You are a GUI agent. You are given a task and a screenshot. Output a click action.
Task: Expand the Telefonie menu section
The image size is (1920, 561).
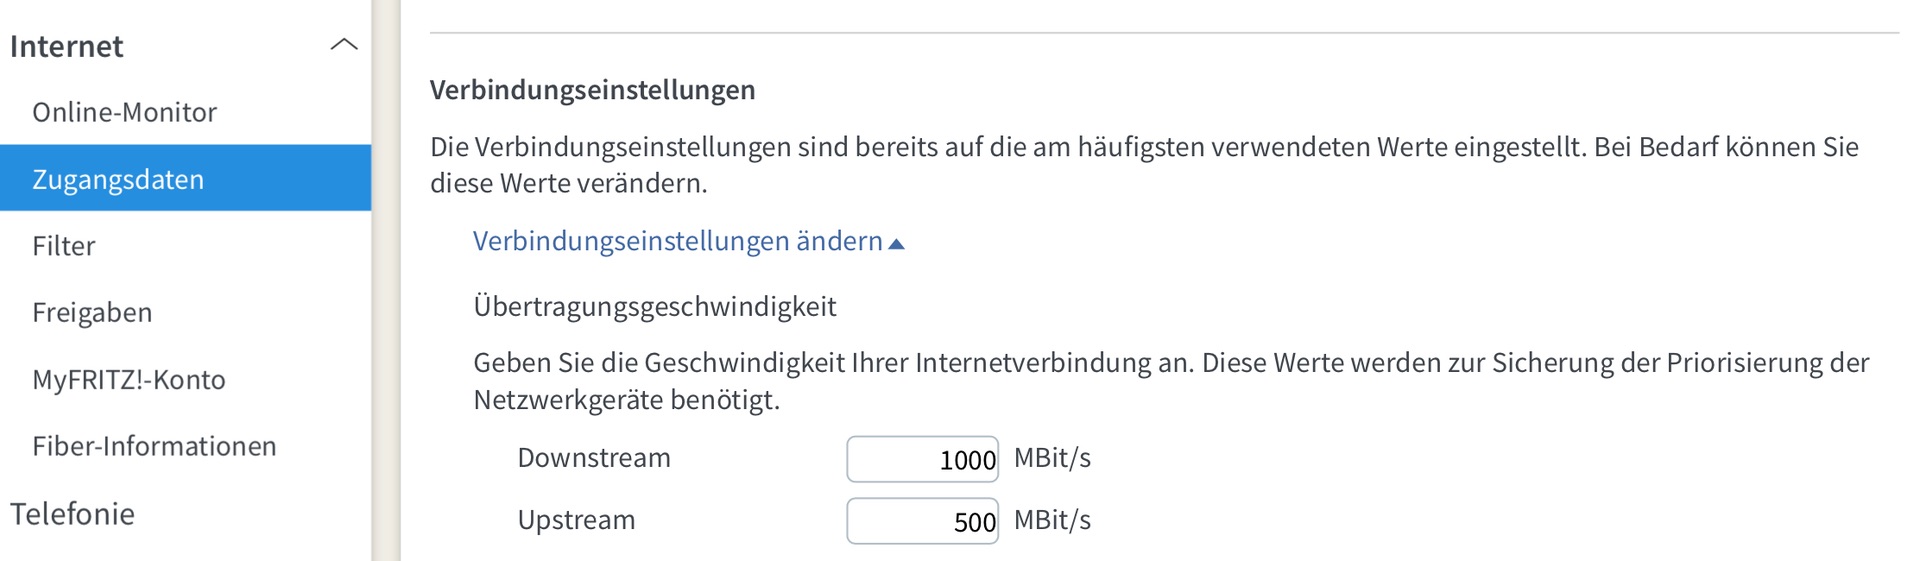pos(72,514)
